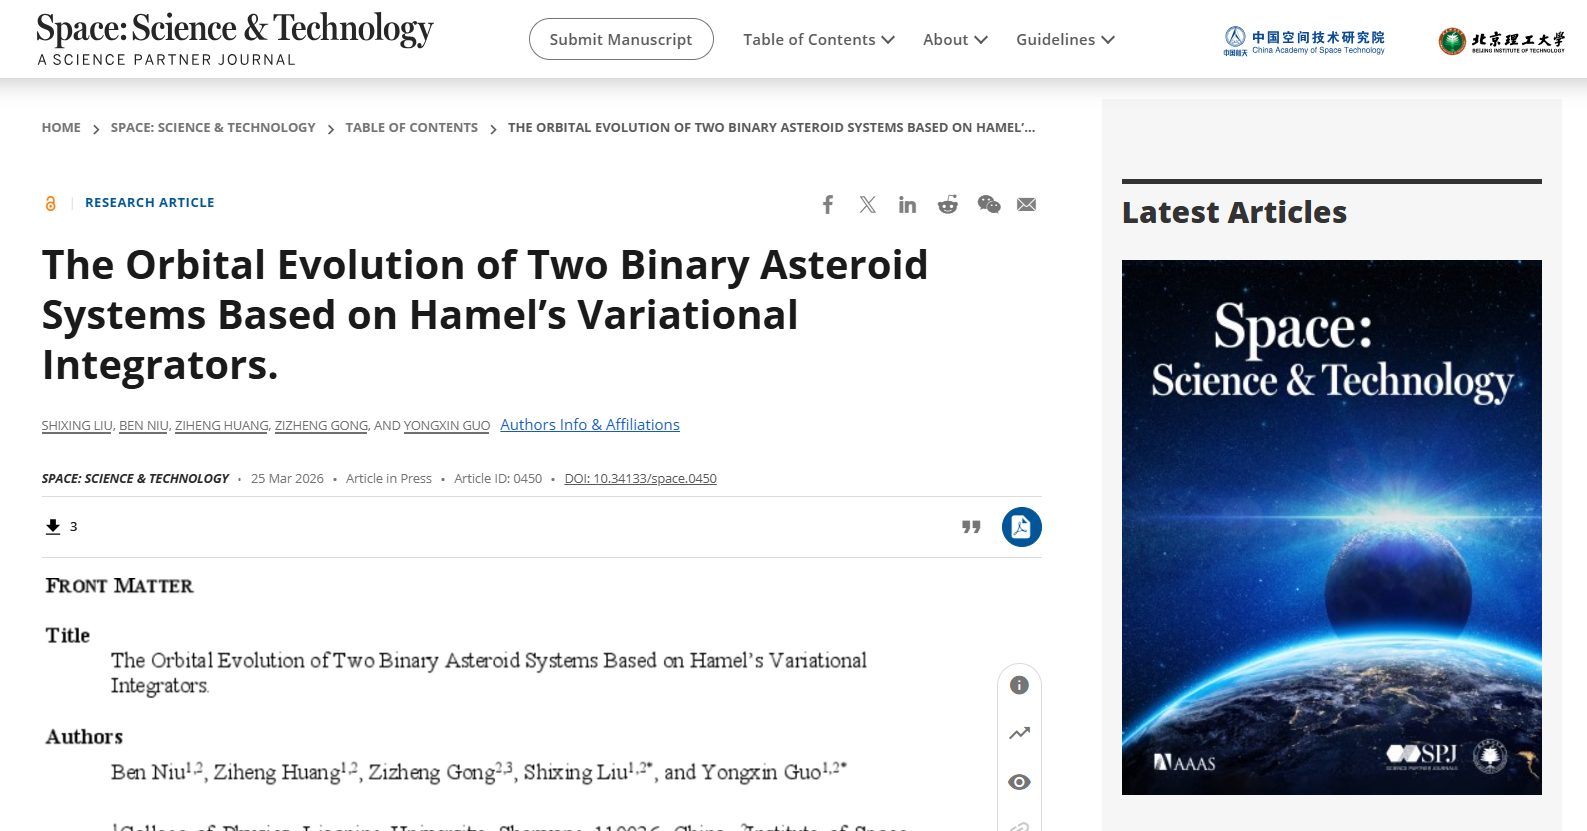Open the Guidelines dropdown menu
1587x831 pixels.
1065,40
